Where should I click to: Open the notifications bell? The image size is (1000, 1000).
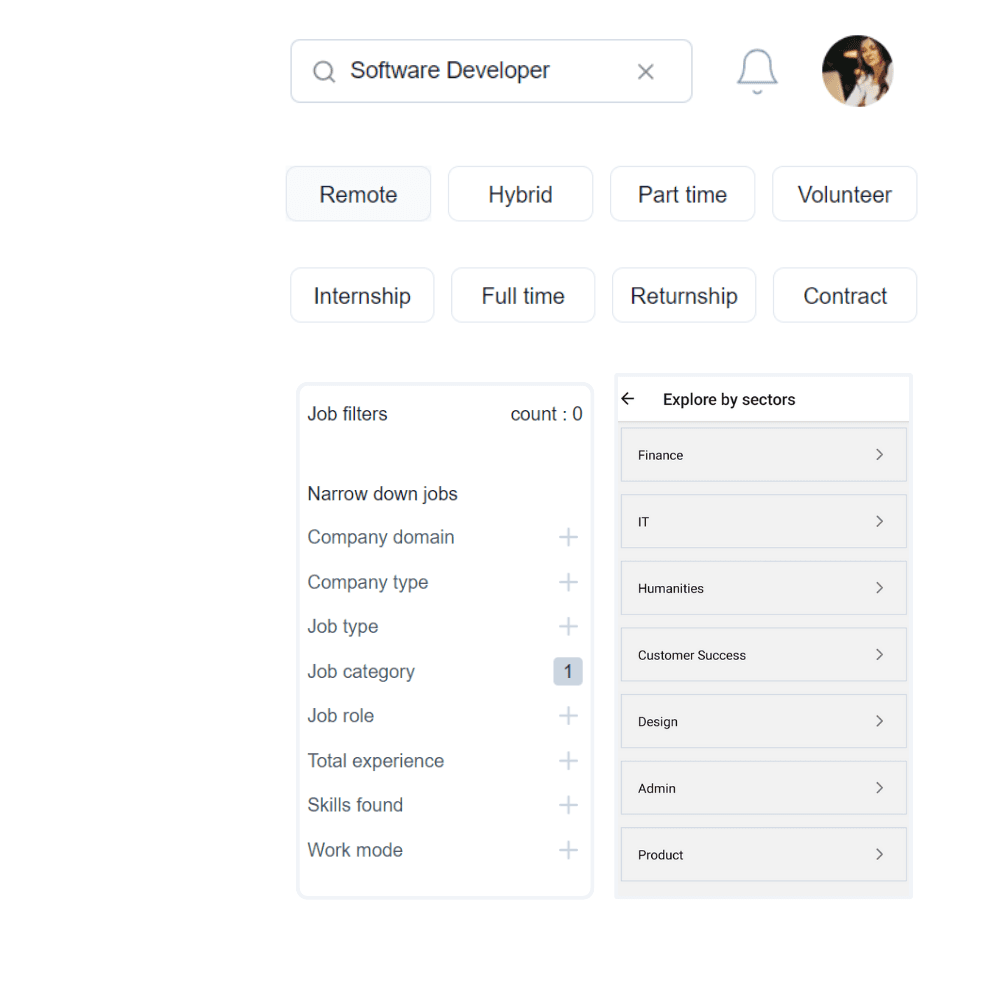(757, 71)
